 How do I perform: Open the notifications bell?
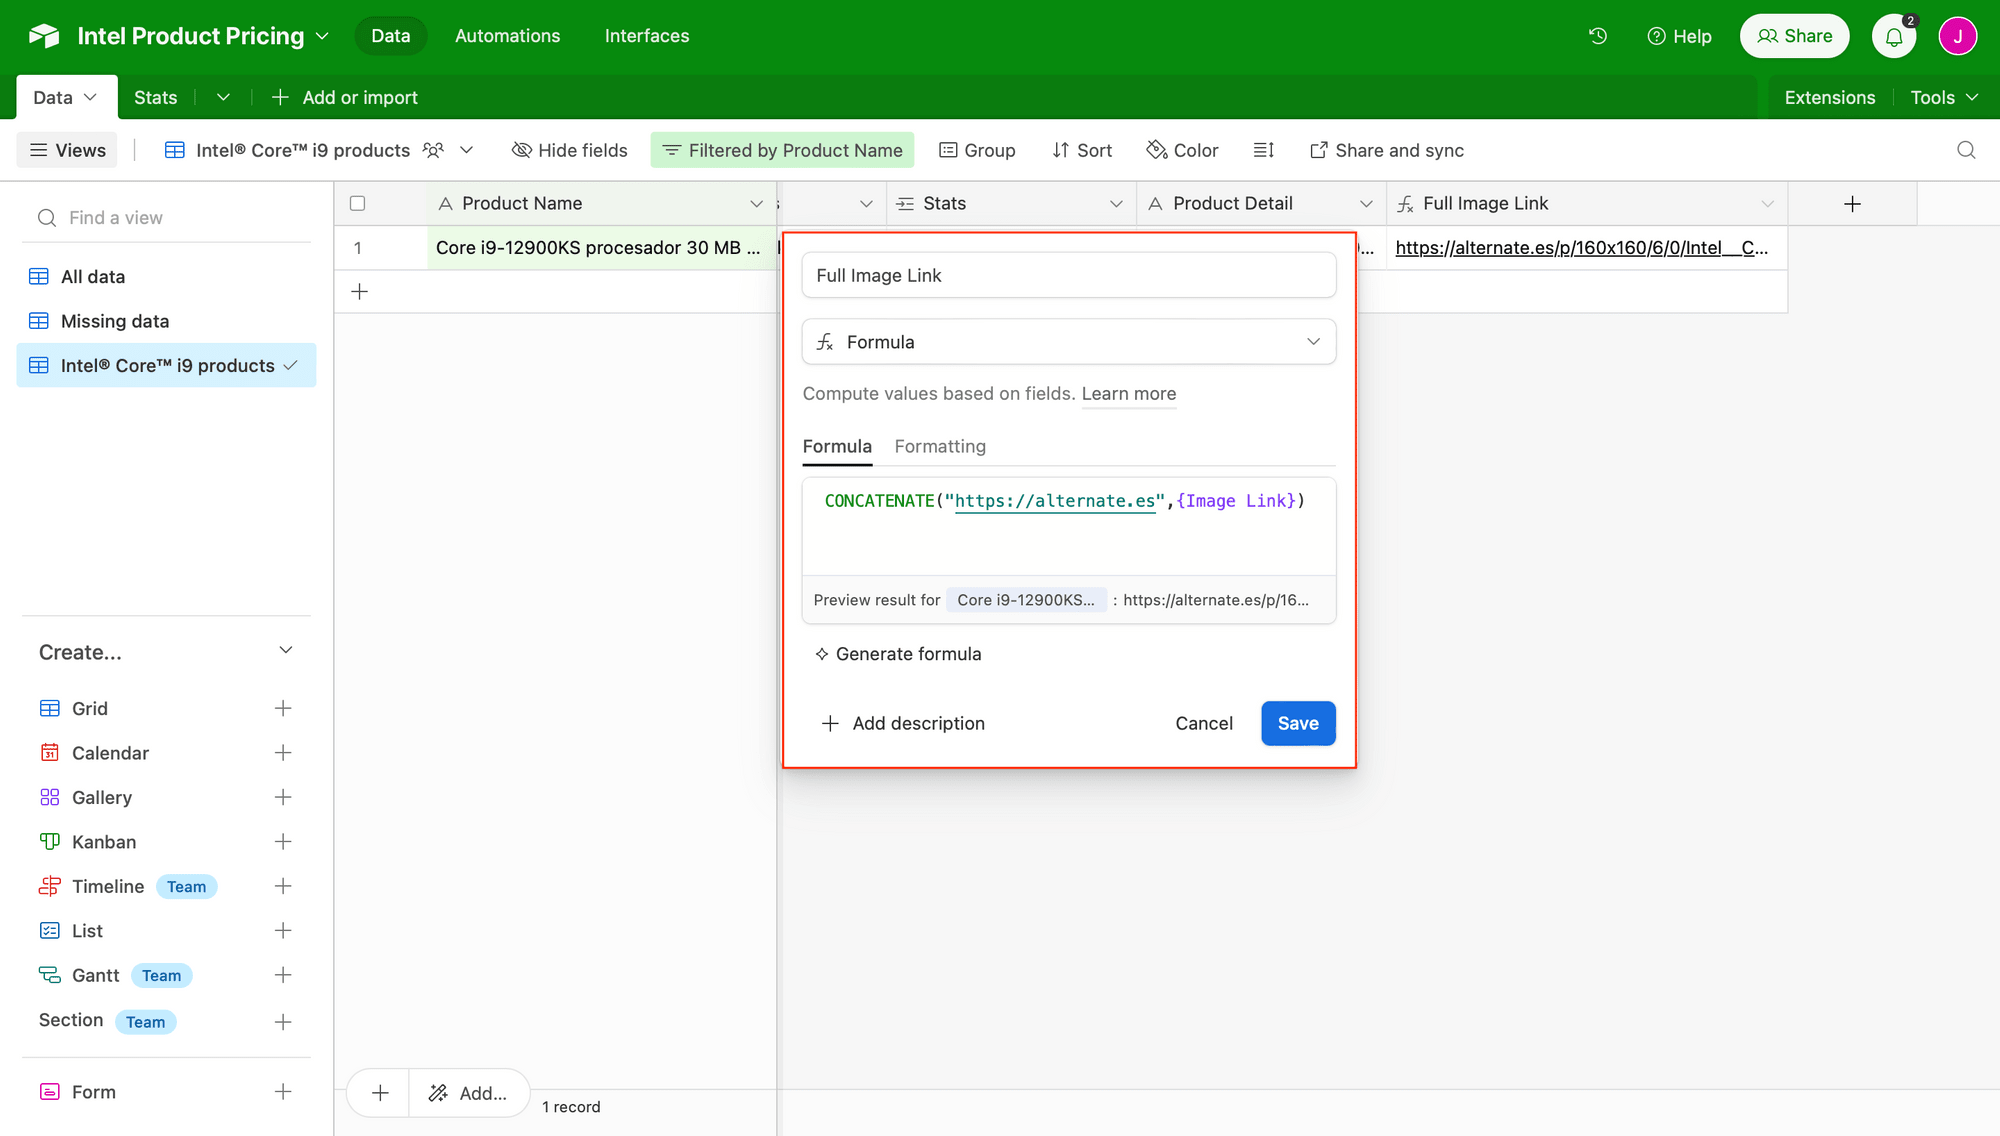1893,37
